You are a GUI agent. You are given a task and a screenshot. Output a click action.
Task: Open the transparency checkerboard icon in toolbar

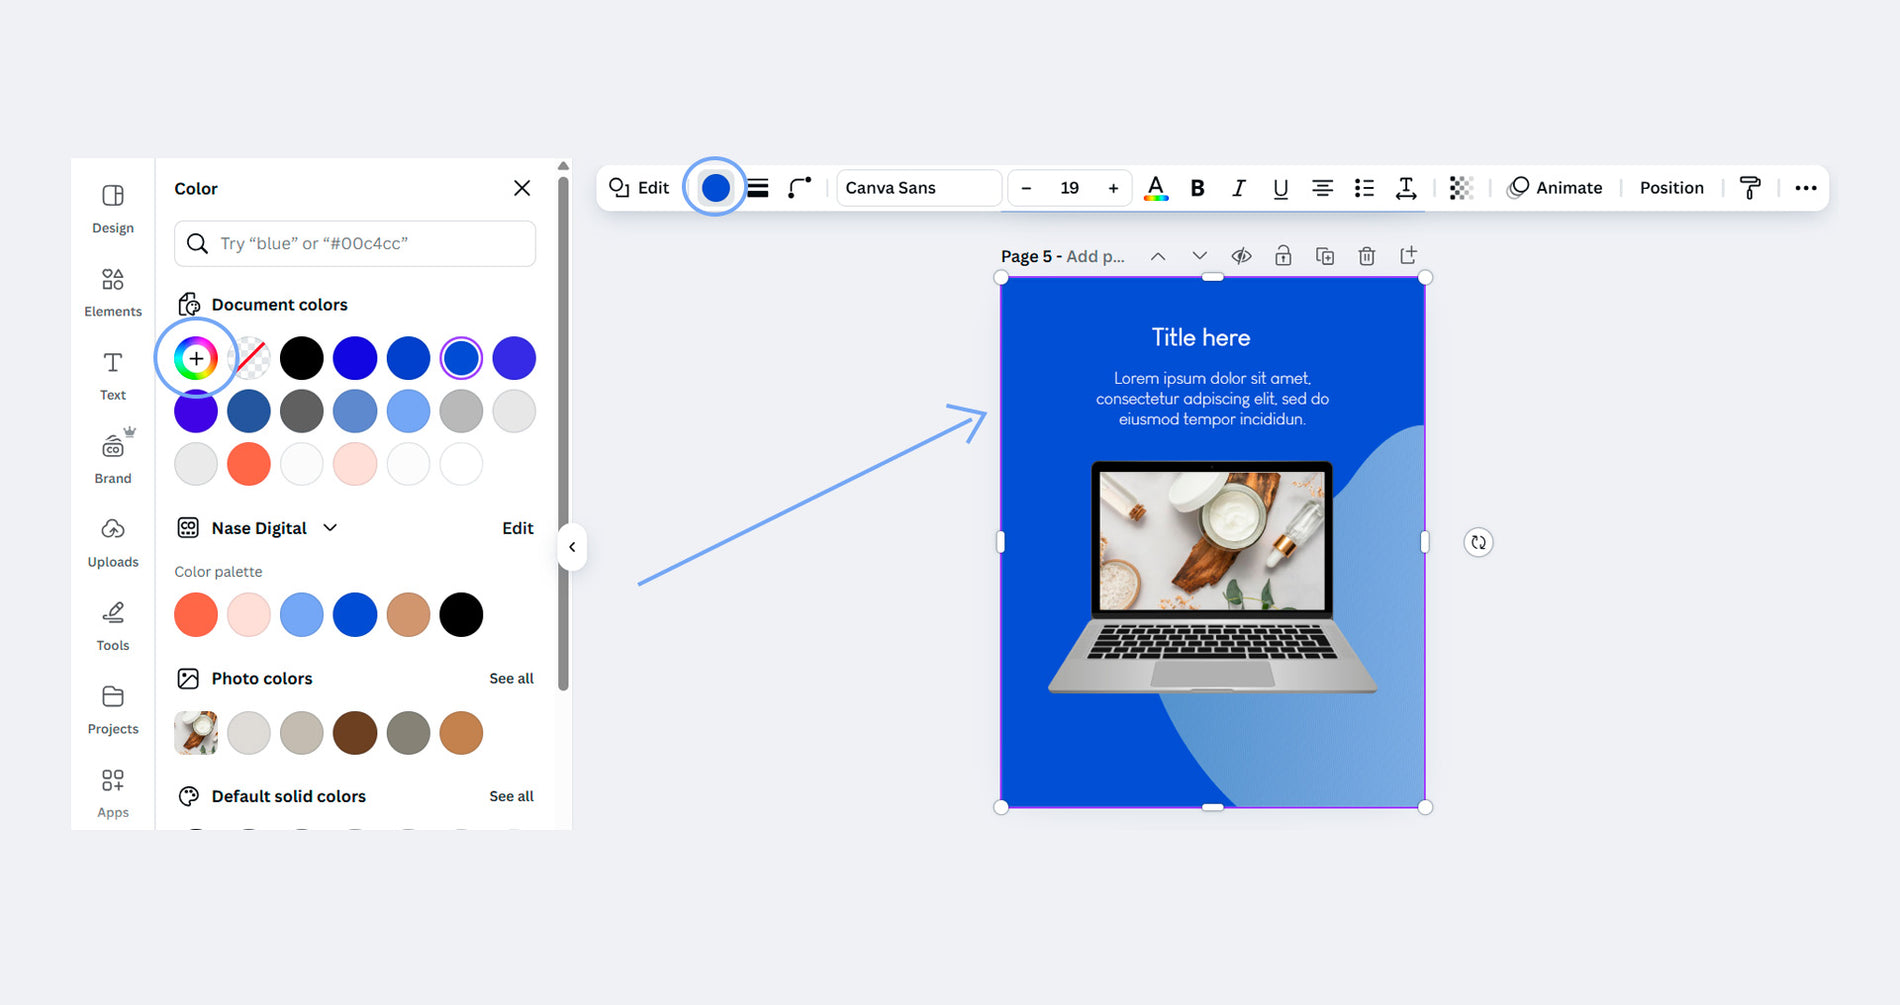click(x=1461, y=188)
